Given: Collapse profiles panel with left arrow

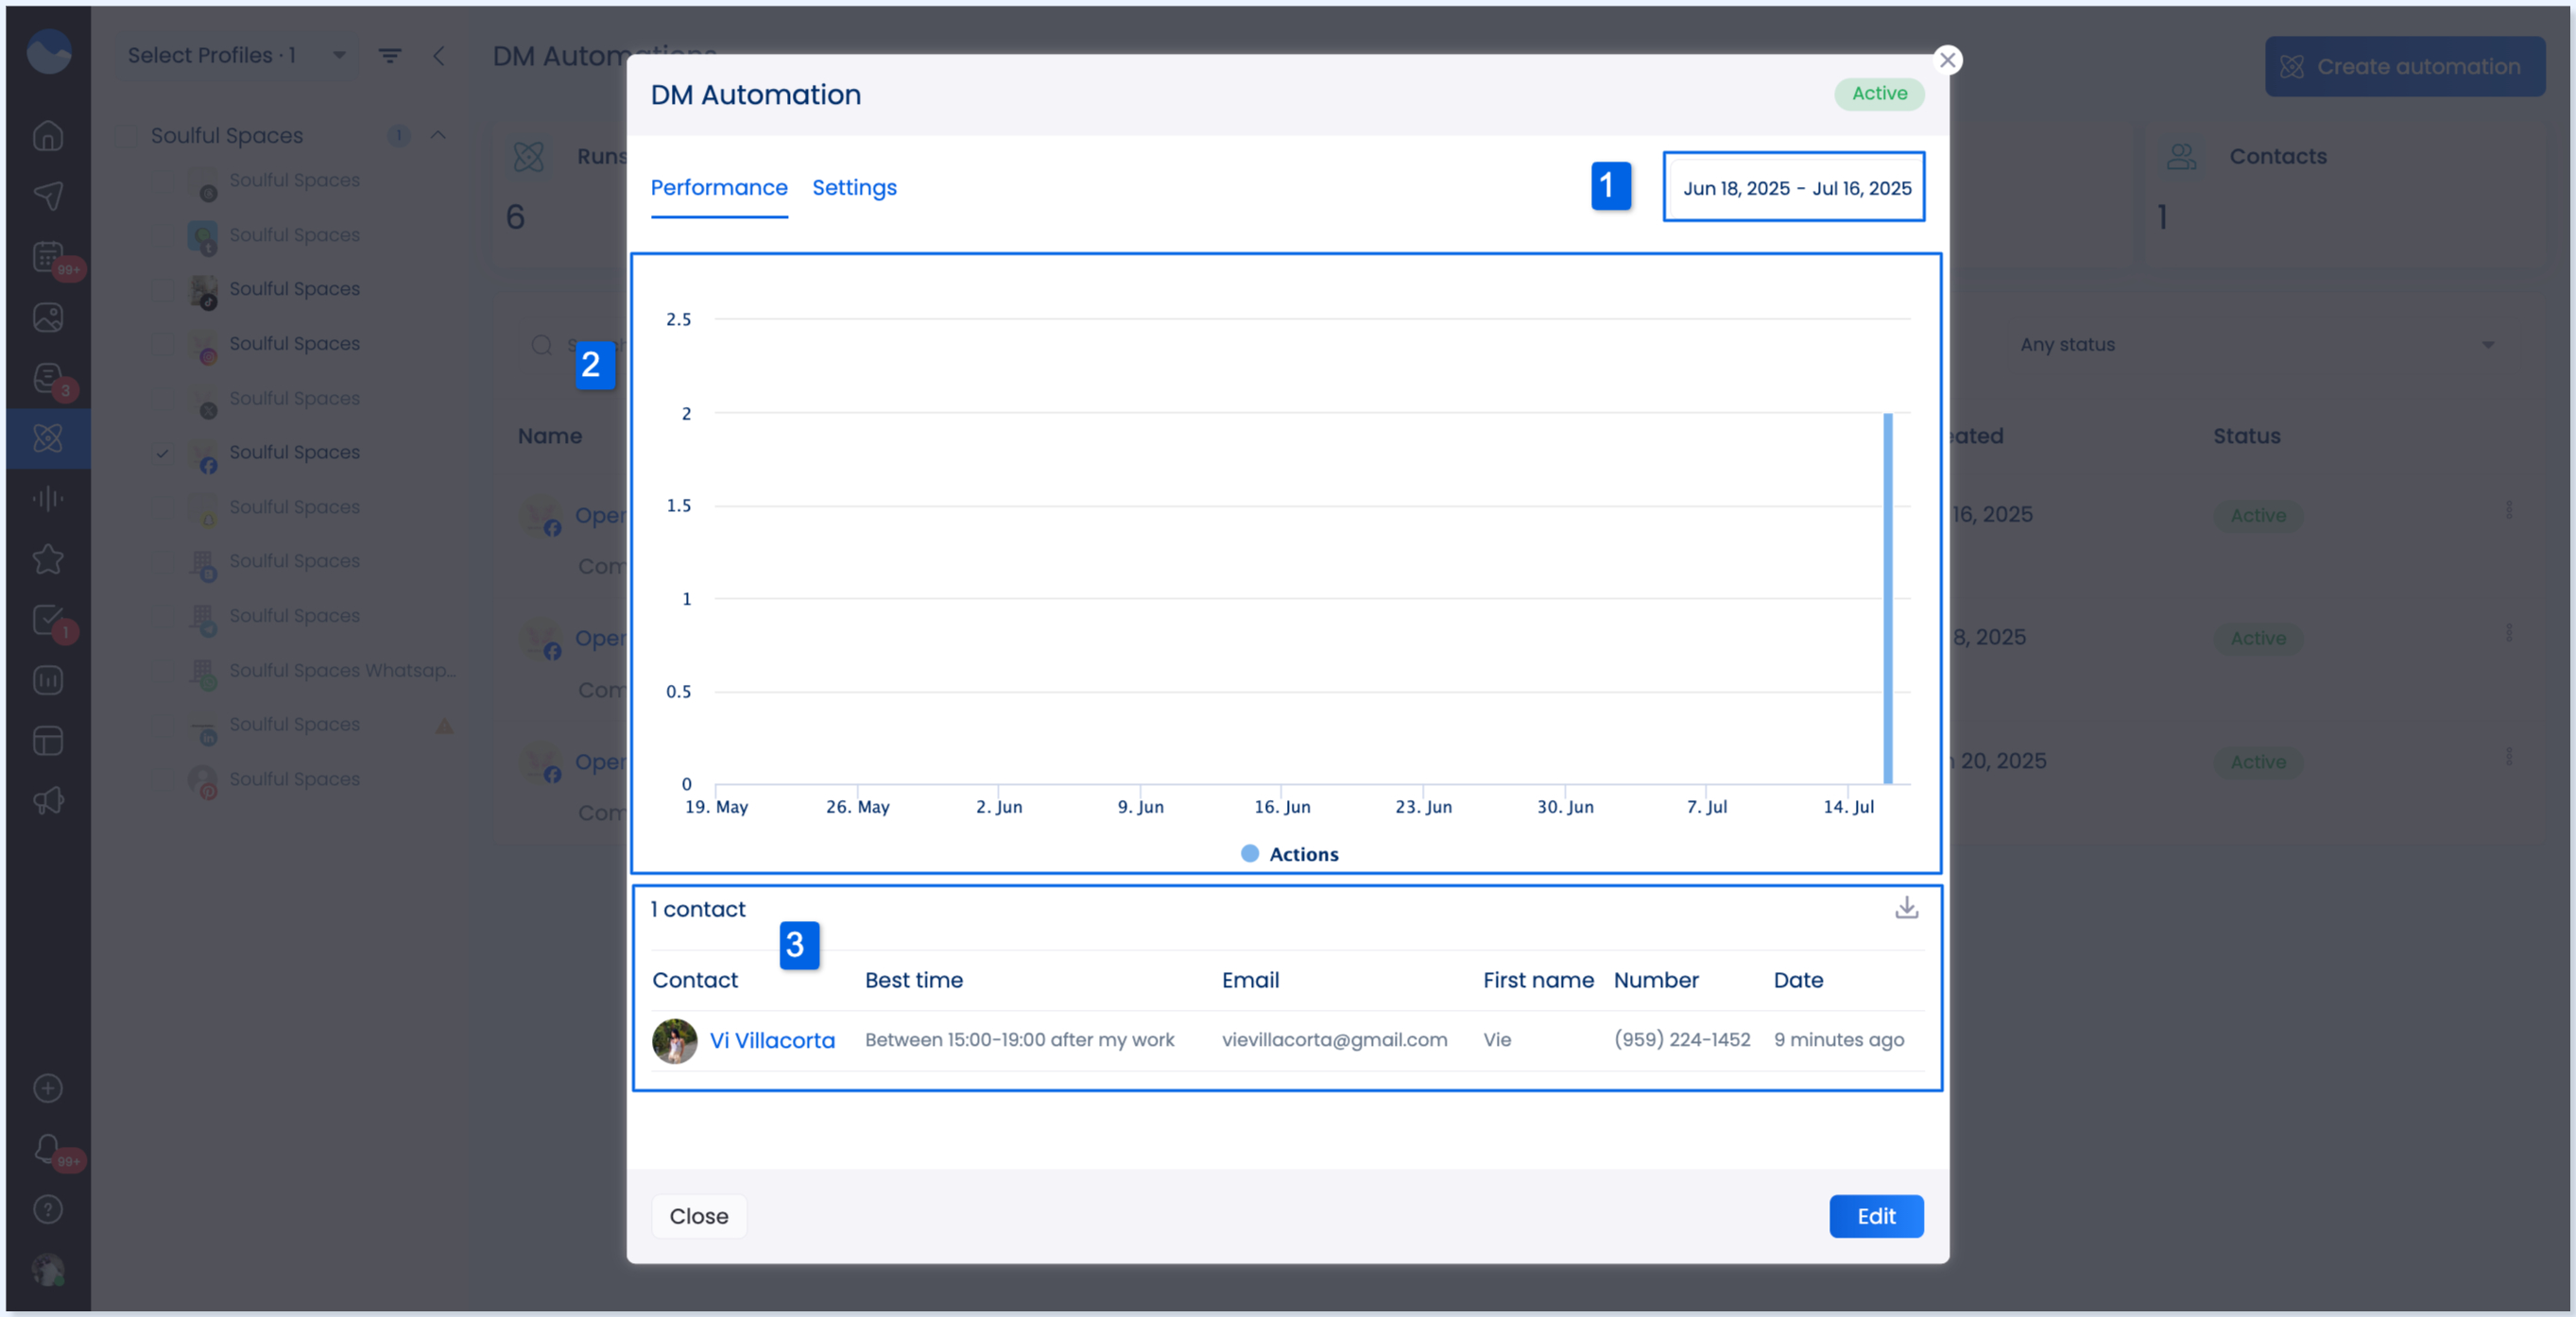Looking at the screenshot, I should (438, 56).
